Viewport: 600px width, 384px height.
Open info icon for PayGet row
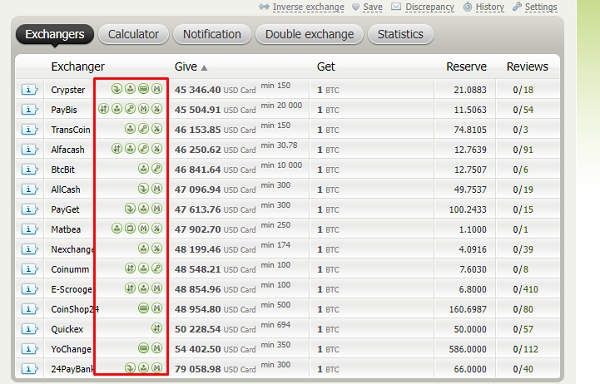(29, 209)
